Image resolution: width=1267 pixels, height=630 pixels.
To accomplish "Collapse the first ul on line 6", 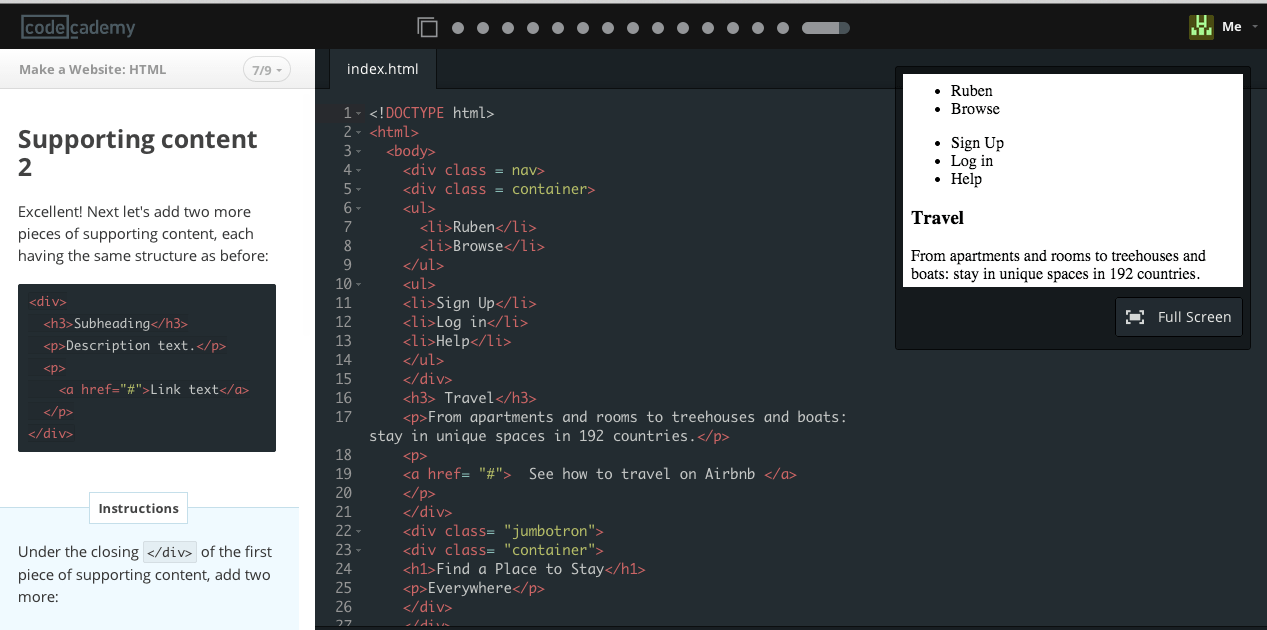I will click(x=359, y=208).
